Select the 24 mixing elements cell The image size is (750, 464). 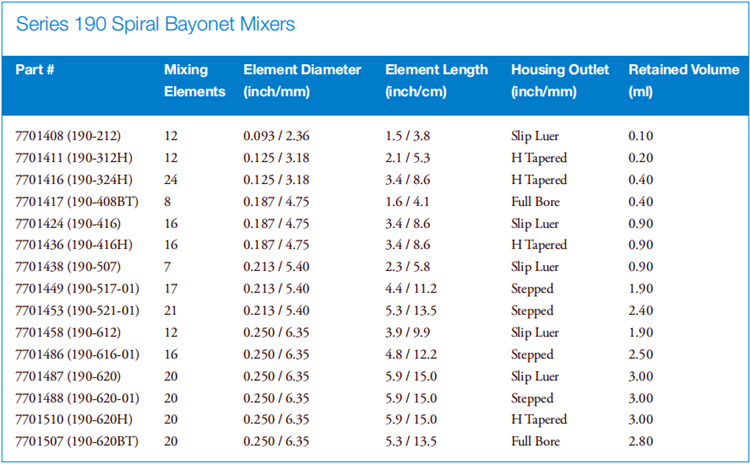tap(171, 180)
